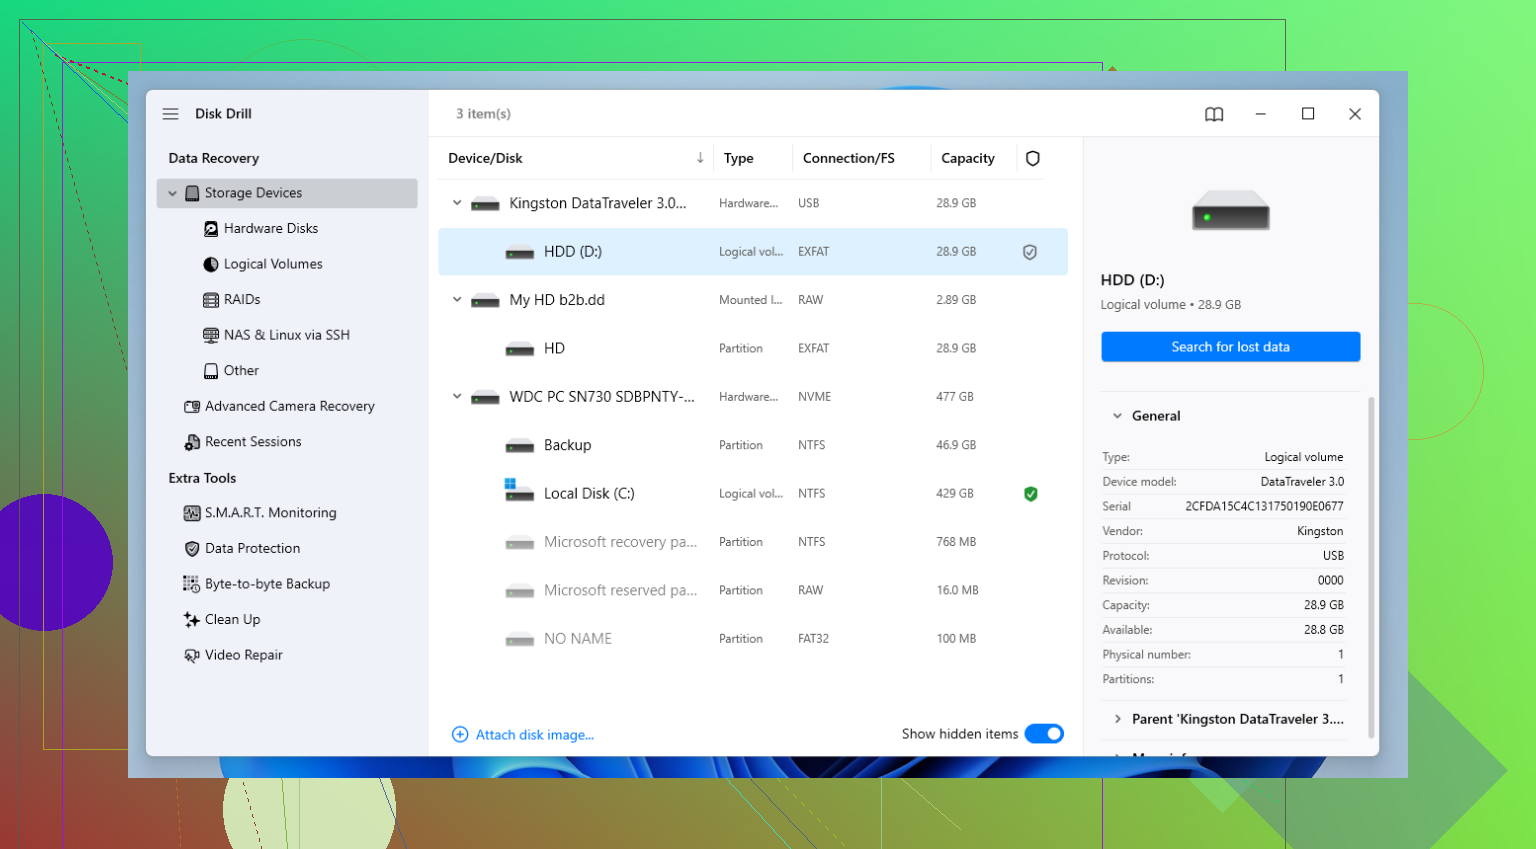Click the gray shield icon in HDD (D:) row
The width and height of the screenshot is (1536, 849).
click(x=1030, y=252)
